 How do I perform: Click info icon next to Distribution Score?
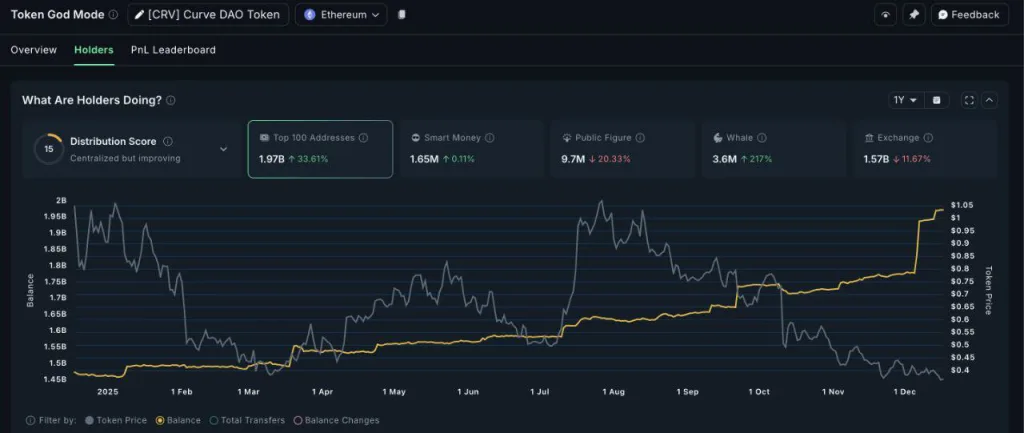click(x=167, y=142)
